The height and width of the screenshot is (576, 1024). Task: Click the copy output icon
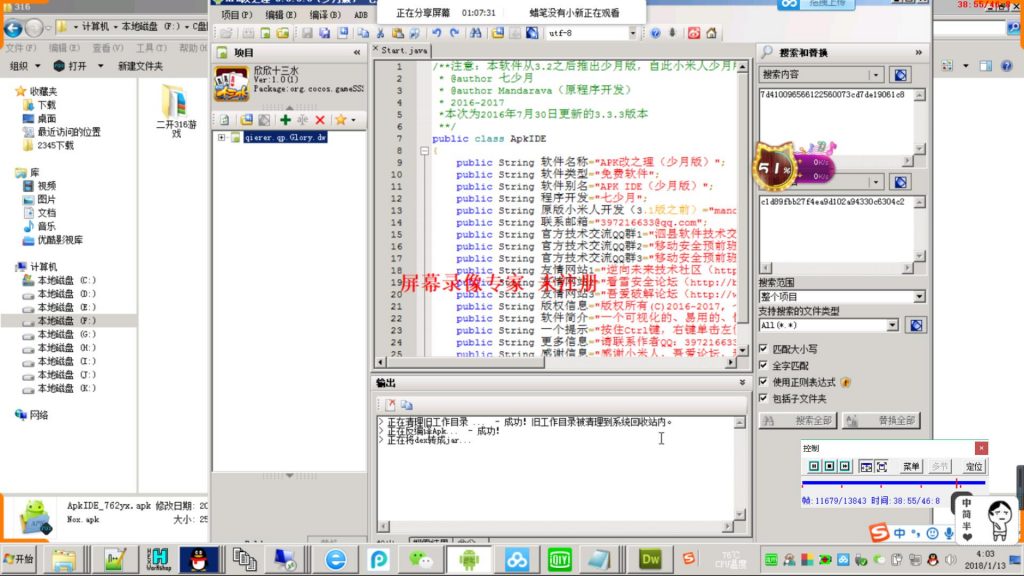point(406,405)
